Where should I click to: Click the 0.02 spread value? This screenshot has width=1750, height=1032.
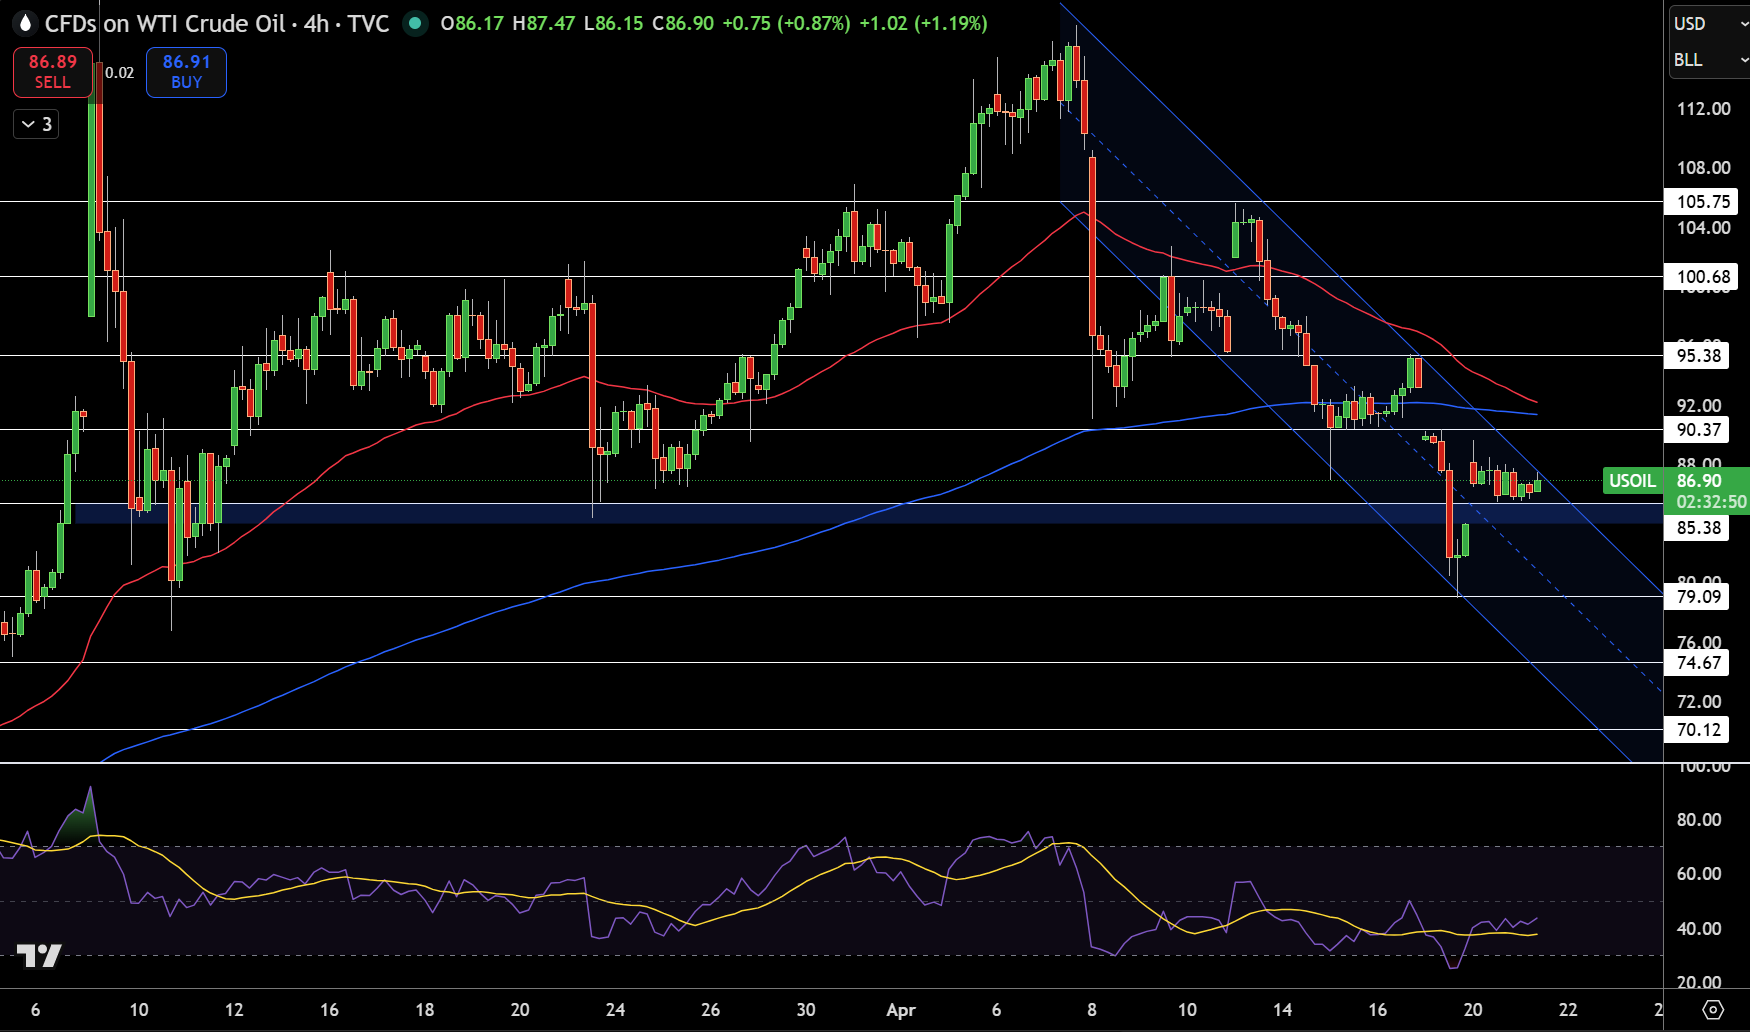click(119, 72)
